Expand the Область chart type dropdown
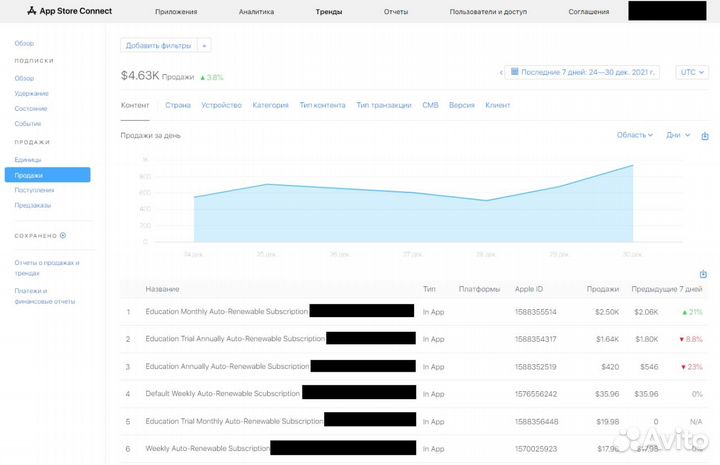Screen dimensions: 720x465 [x=634, y=135]
